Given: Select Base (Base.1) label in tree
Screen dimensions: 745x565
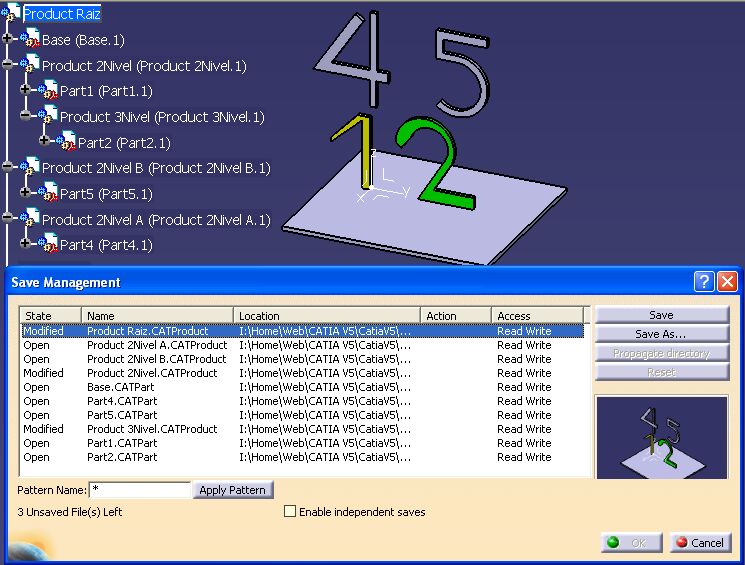Looking at the screenshot, I should tap(83, 40).
